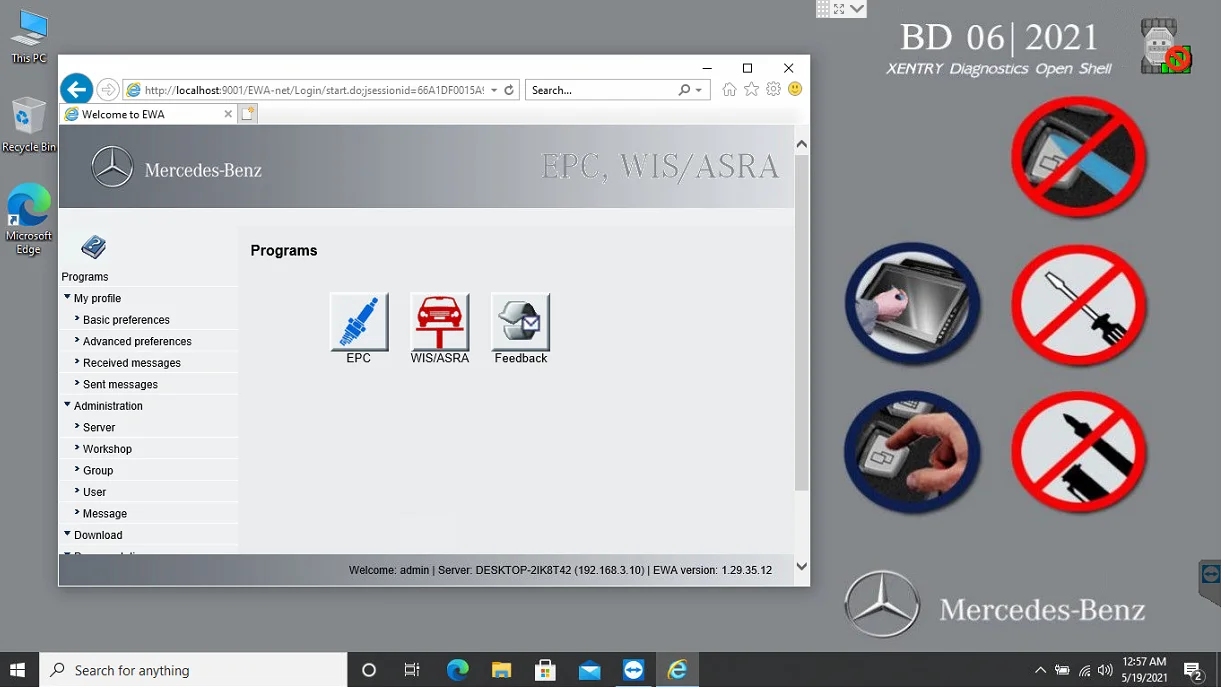This screenshot has height=687, width=1221.
Task: Click the smiley feedback icon
Action: 795,89
